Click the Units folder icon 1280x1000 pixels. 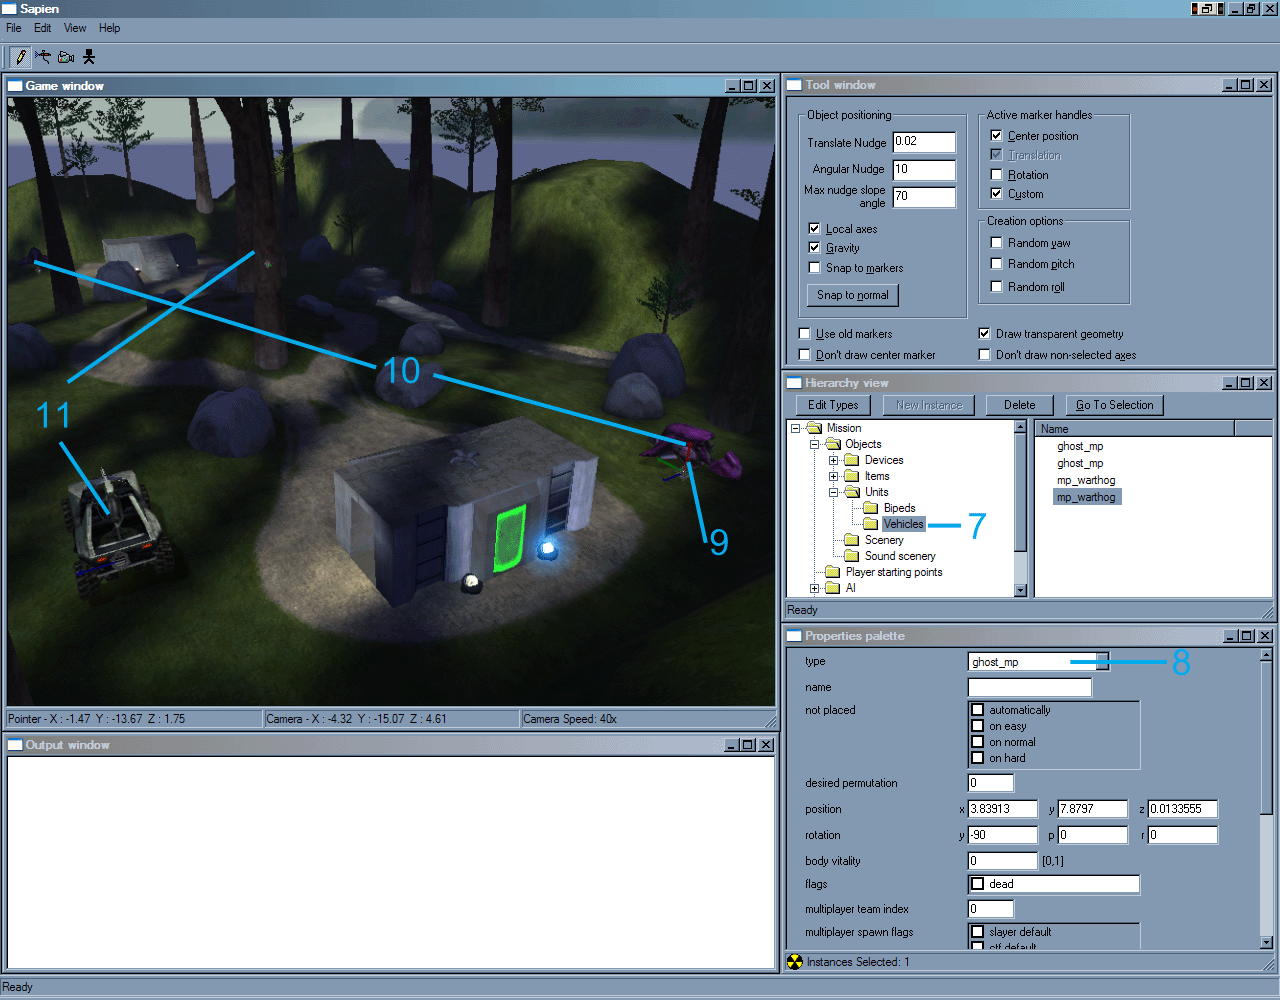(x=852, y=492)
